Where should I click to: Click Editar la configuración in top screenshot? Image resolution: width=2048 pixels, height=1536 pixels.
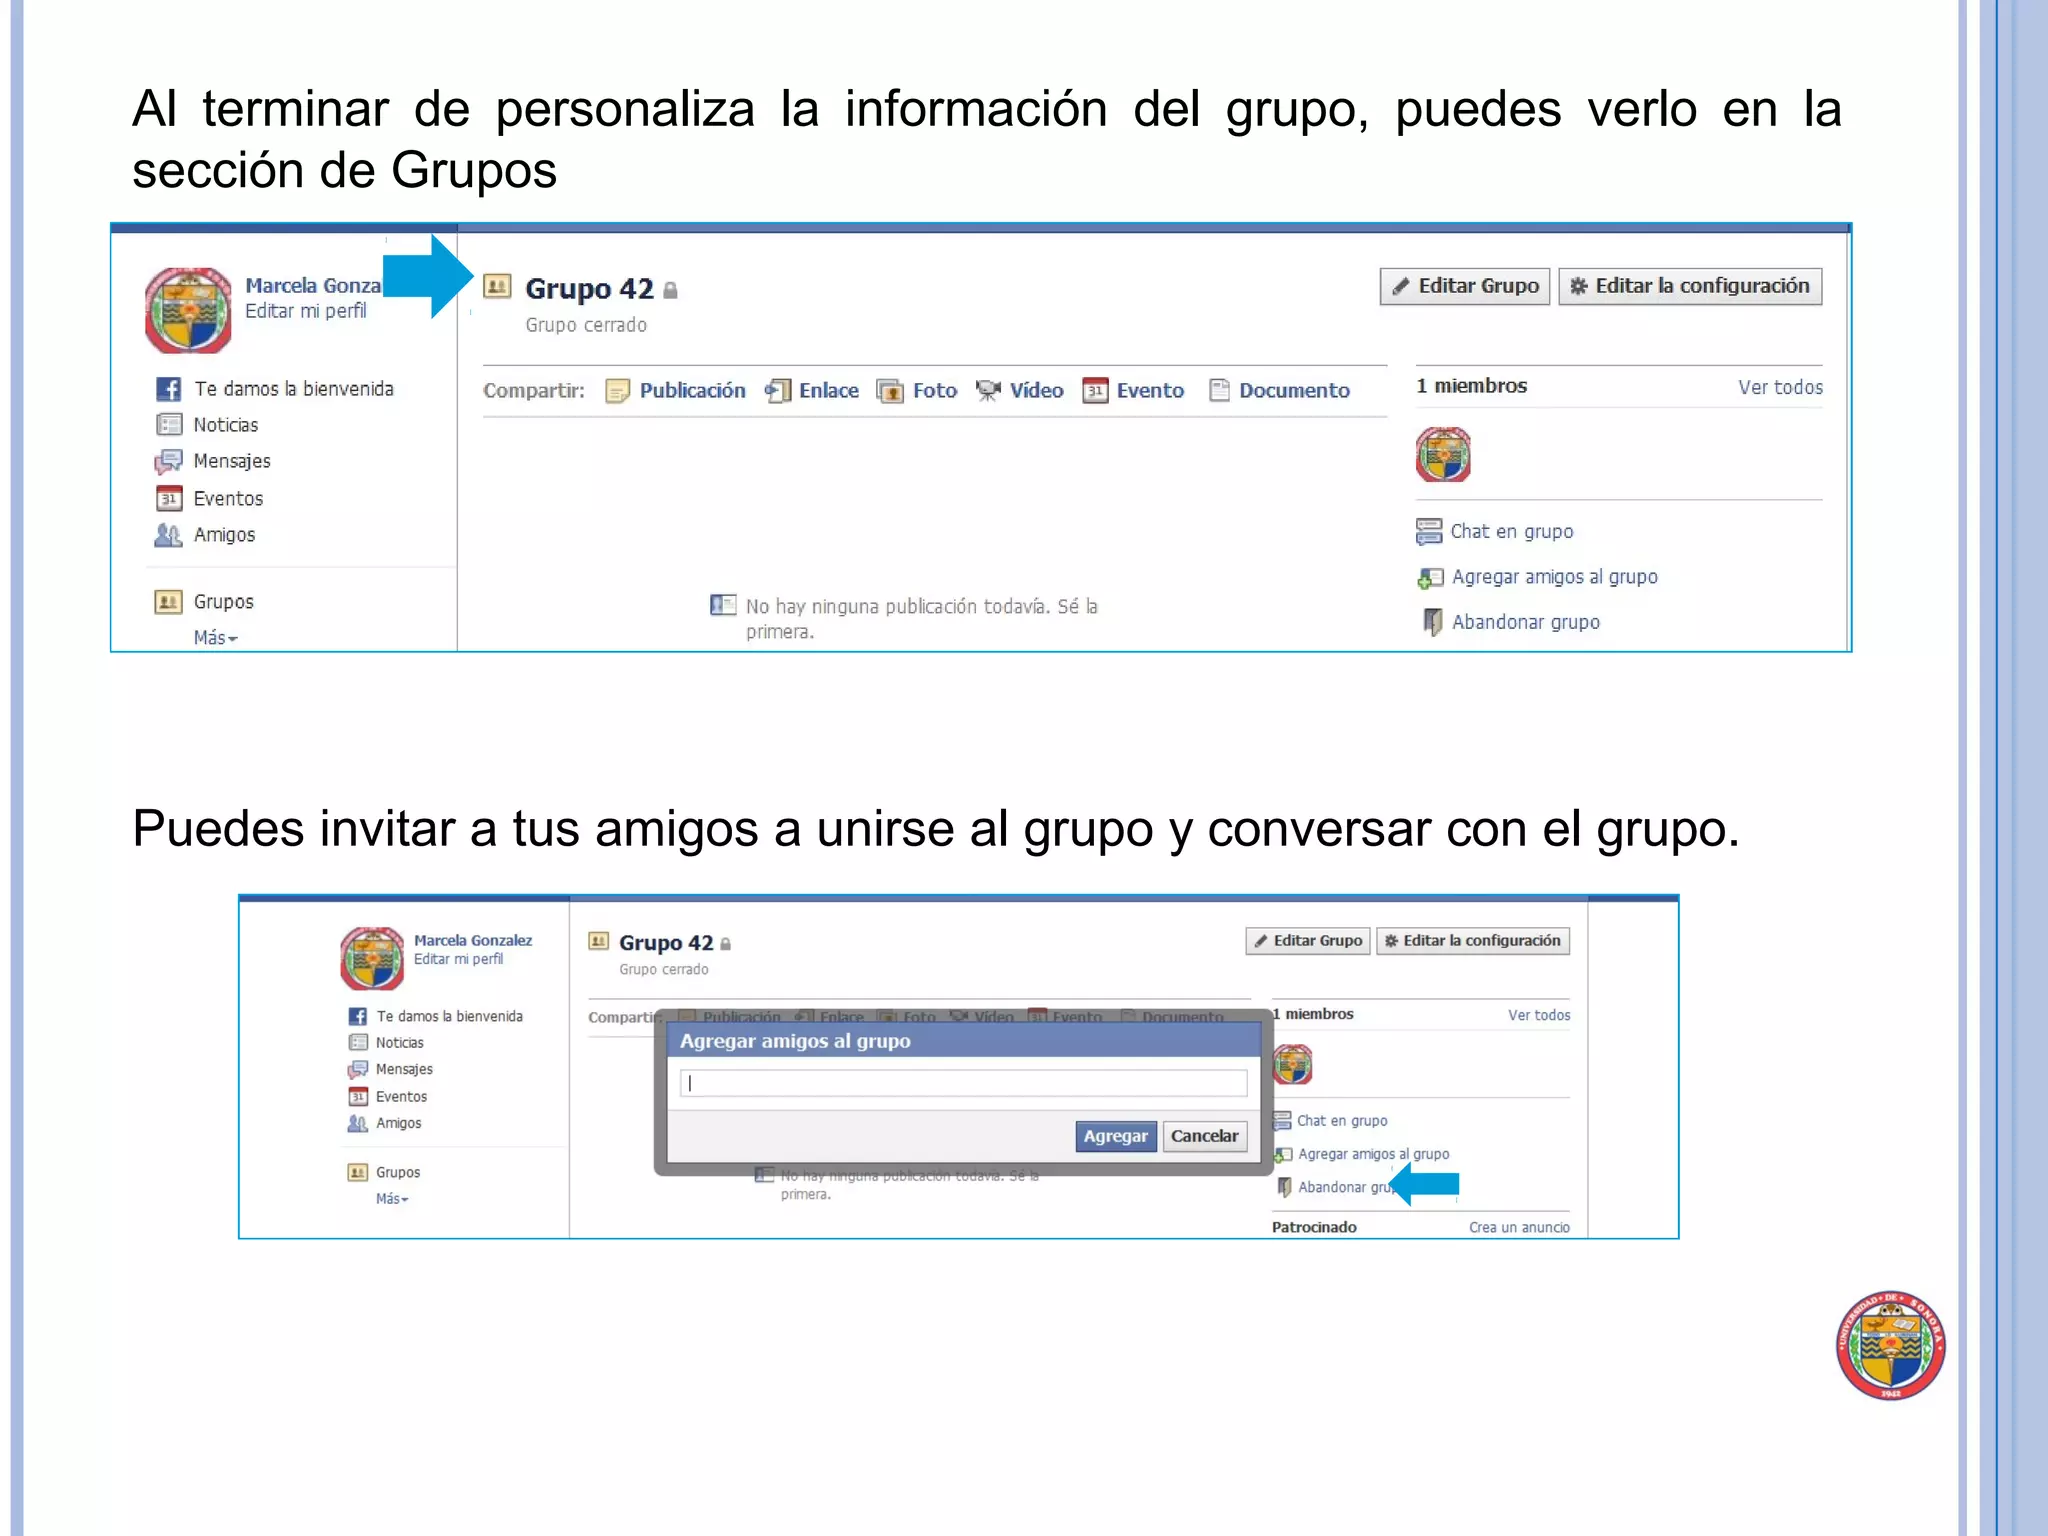[x=1690, y=286]
